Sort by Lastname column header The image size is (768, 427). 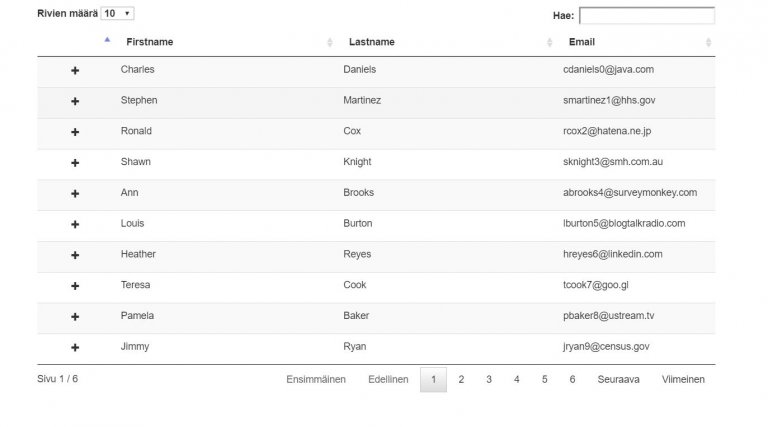click(x=372, y=42)
